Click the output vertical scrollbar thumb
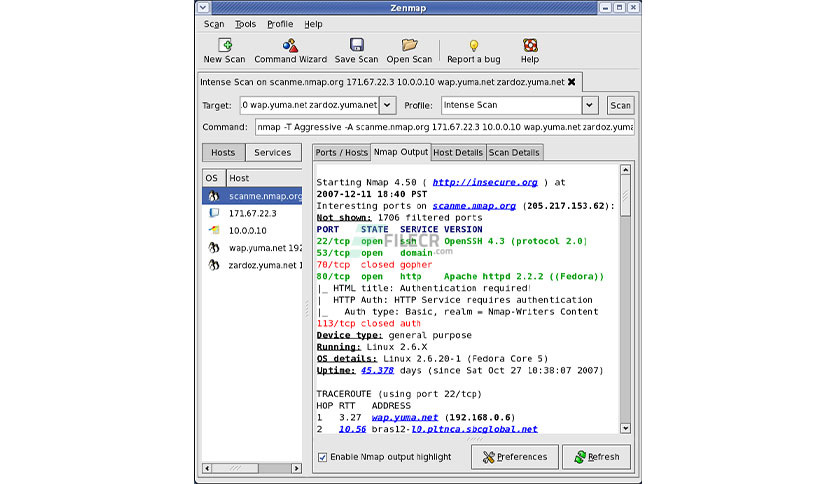The image size is (836, 484). click(x=625, y=196)
